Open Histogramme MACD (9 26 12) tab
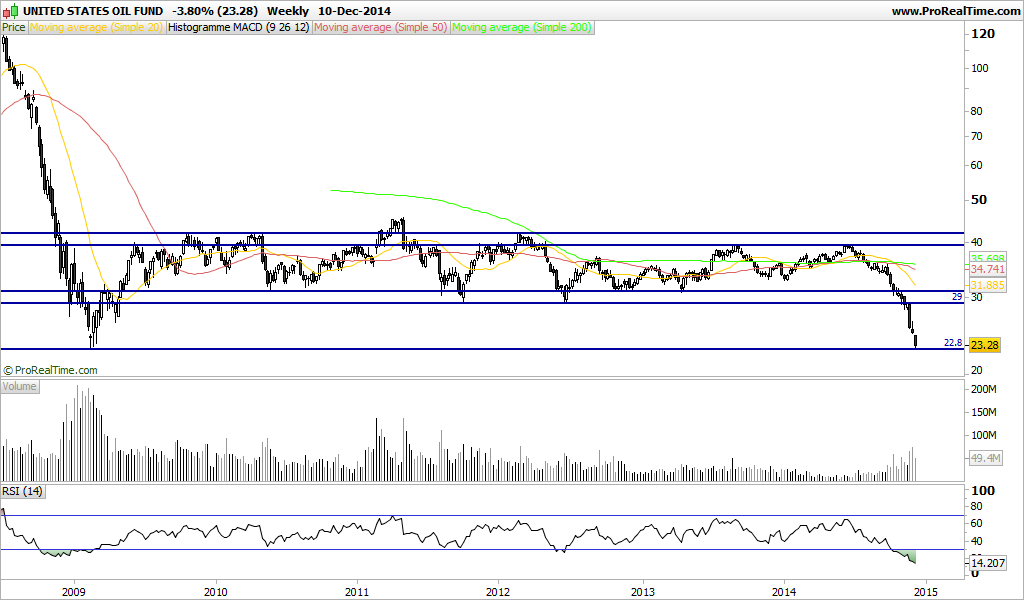Viewport: 1024px width, 600px height. click(239, 27)
